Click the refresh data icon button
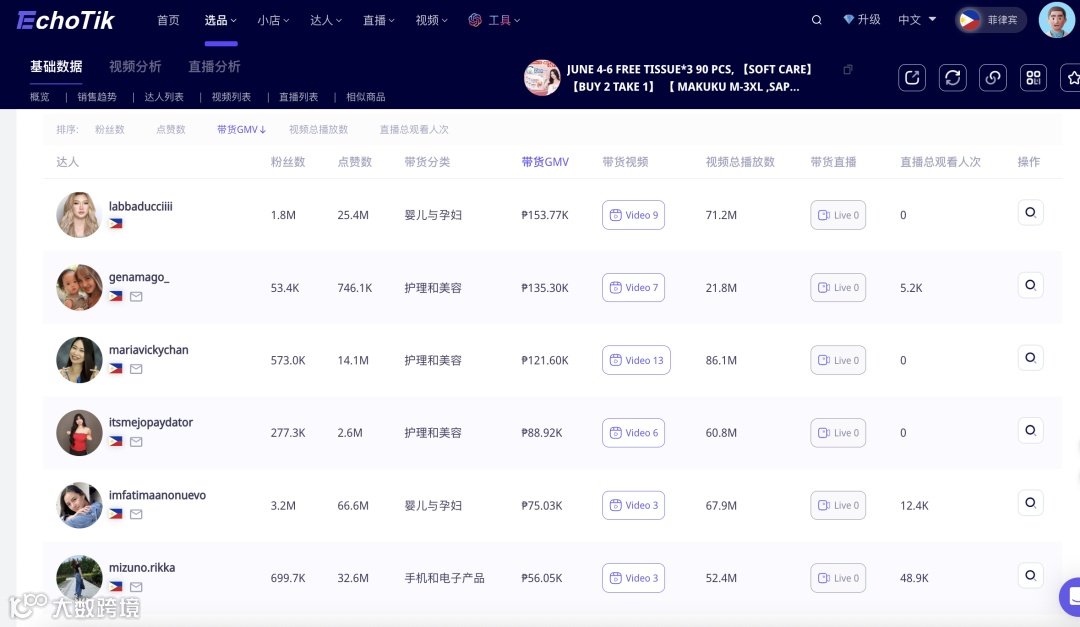The height and width of the screenshot is (627, 1080). [953, 78]
